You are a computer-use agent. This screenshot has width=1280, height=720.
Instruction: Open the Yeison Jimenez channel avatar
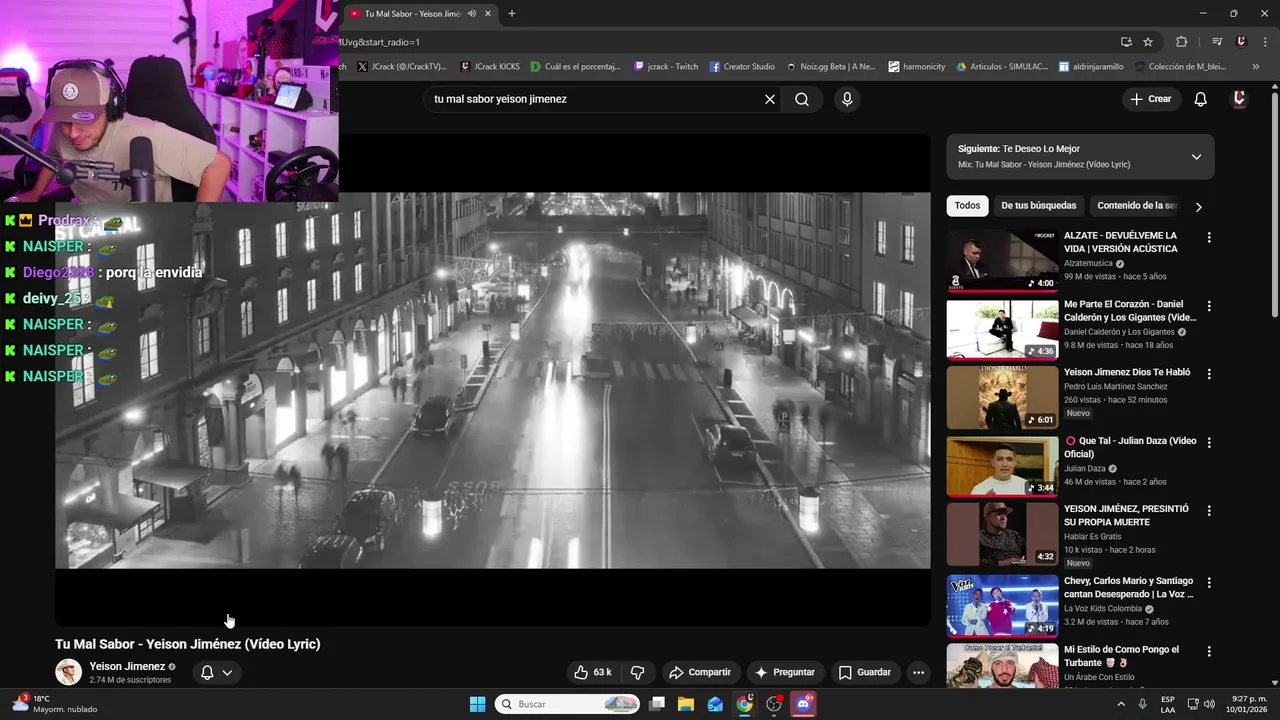click(x=68, y=672)
